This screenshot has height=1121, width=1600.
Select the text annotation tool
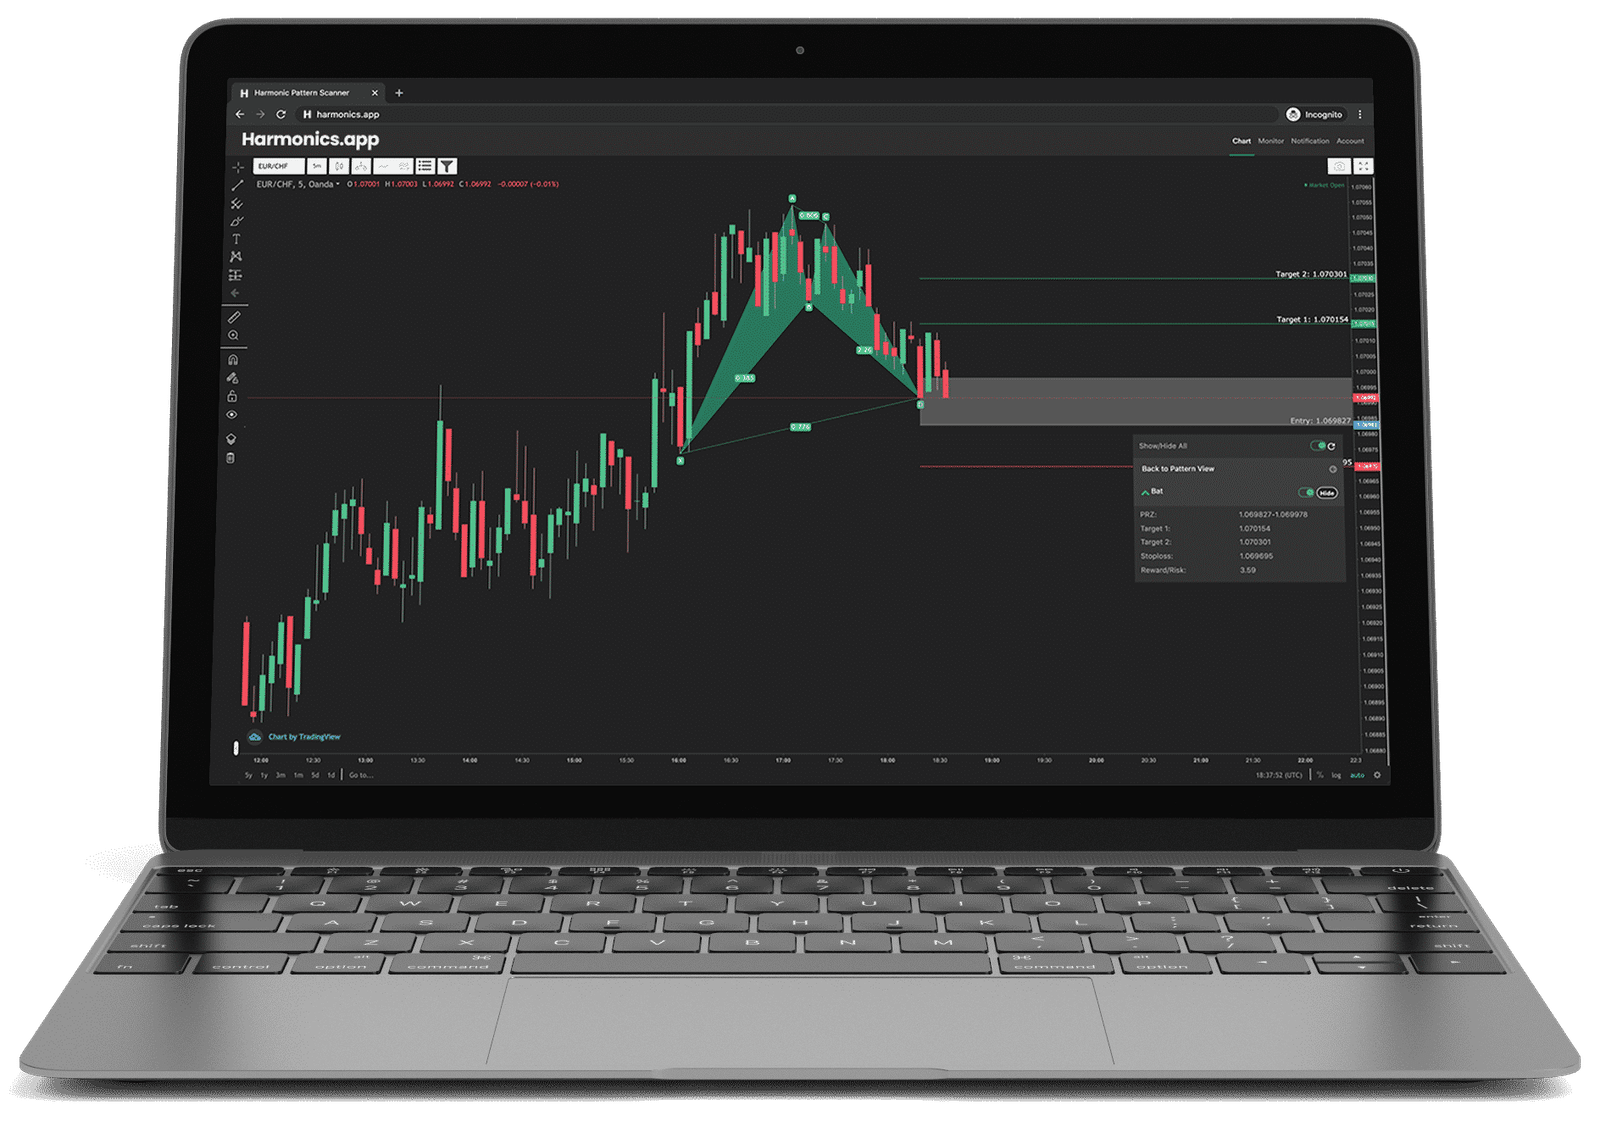tap(236, 239)
